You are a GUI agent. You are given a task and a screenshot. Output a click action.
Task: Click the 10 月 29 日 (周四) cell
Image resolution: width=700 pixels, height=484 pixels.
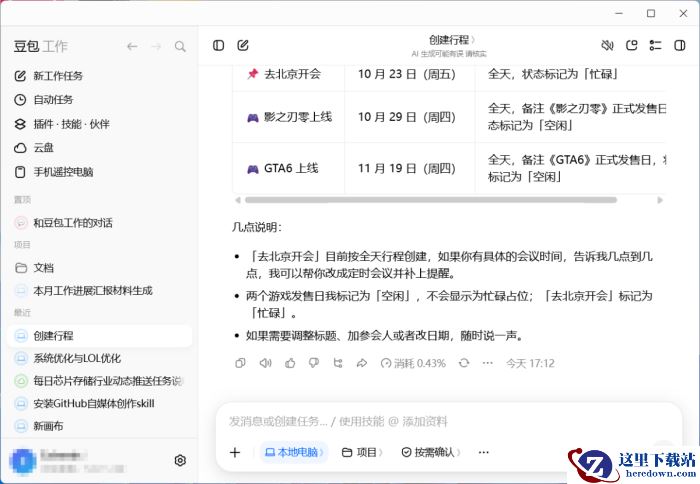coord(409,117)
